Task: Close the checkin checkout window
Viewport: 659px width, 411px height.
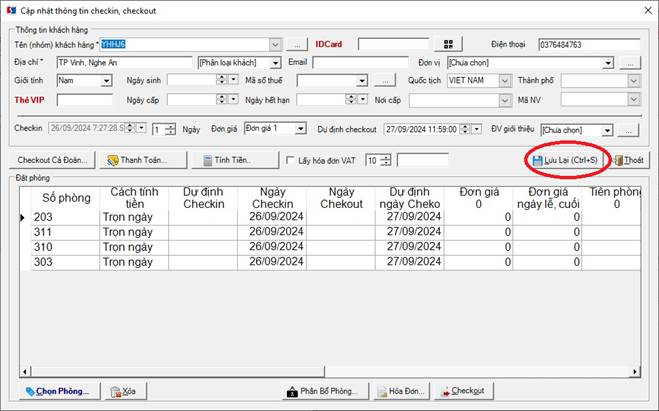Action: coord(648,11)
